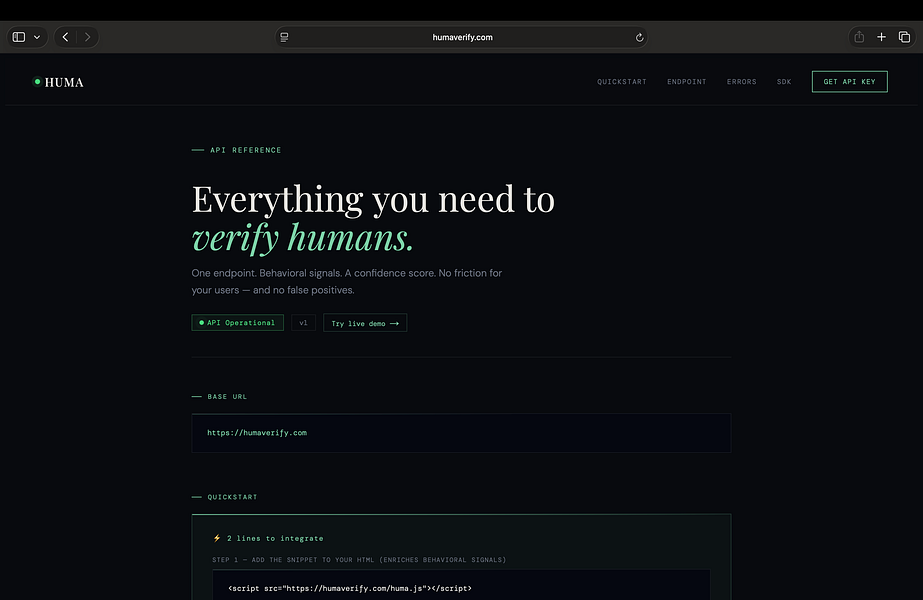The width and height of the screenshot is (923, 600).
Task: Click the Get API Key button
Action: (849, 82)
